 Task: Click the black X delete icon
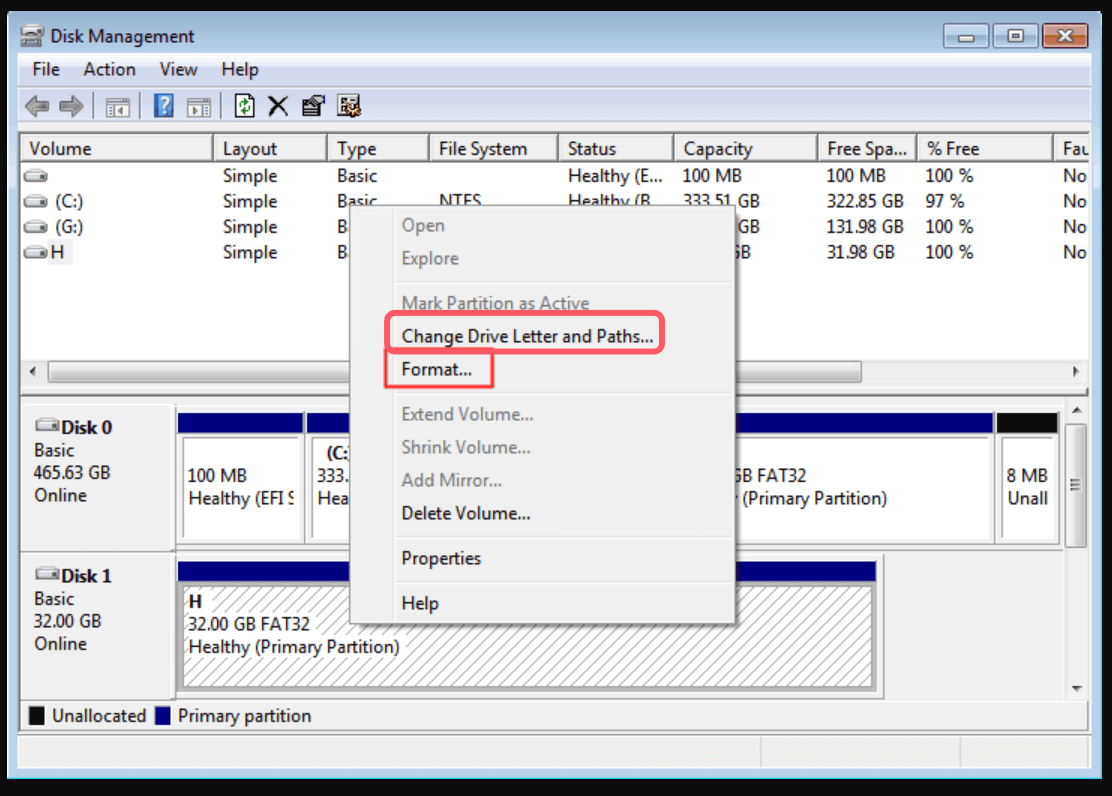[x=278, y=106]
